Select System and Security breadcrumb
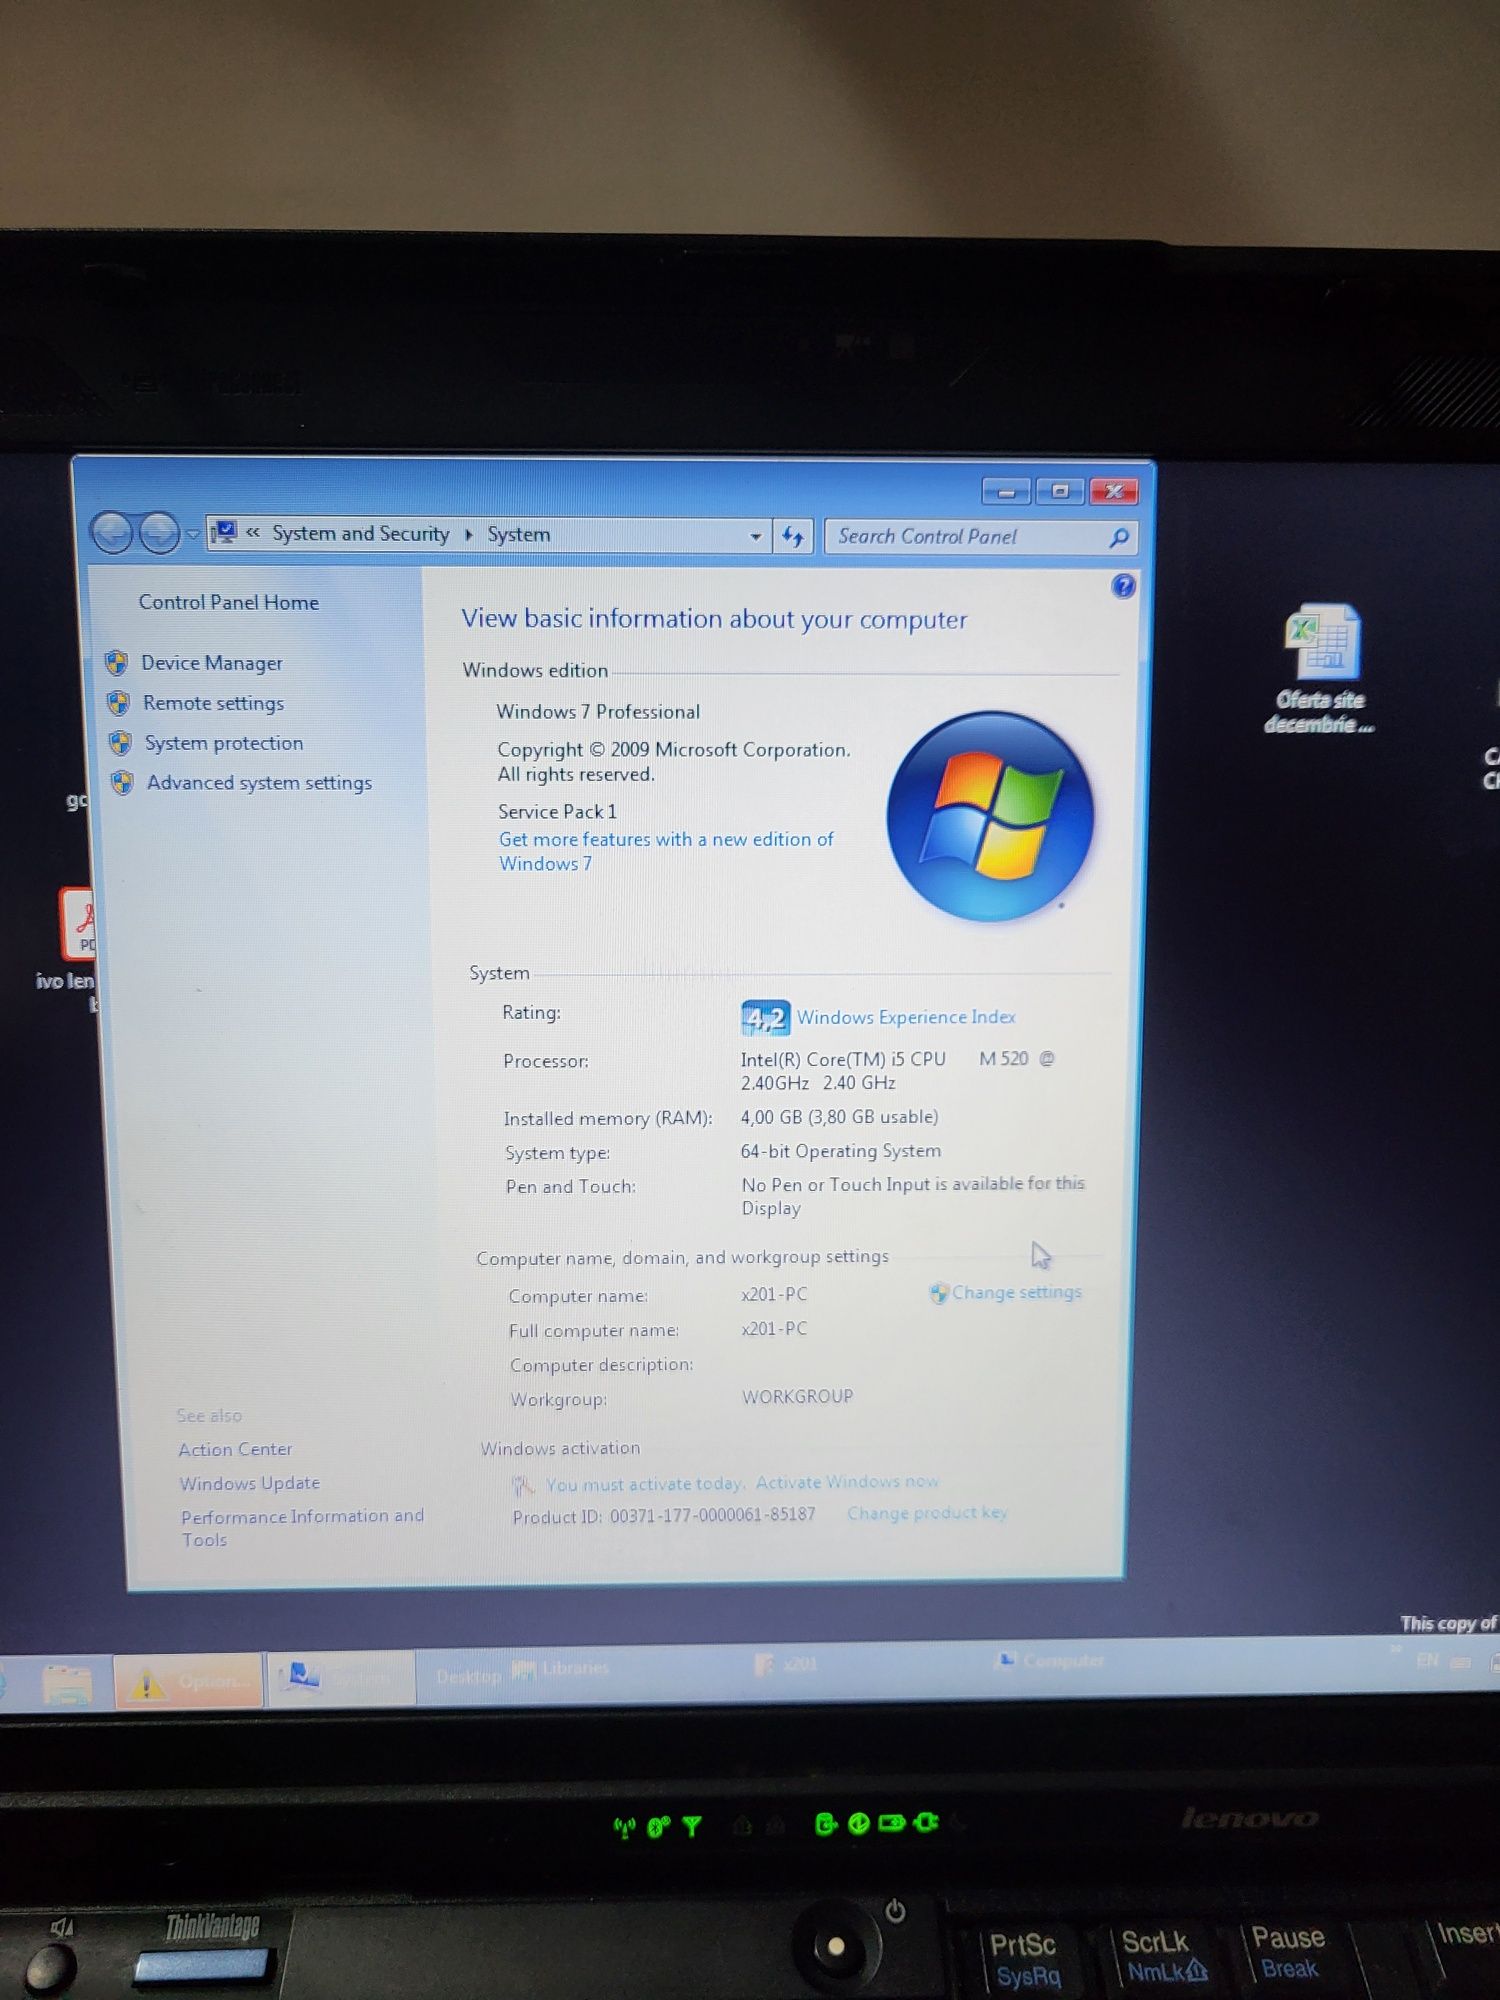 [360, 534]
